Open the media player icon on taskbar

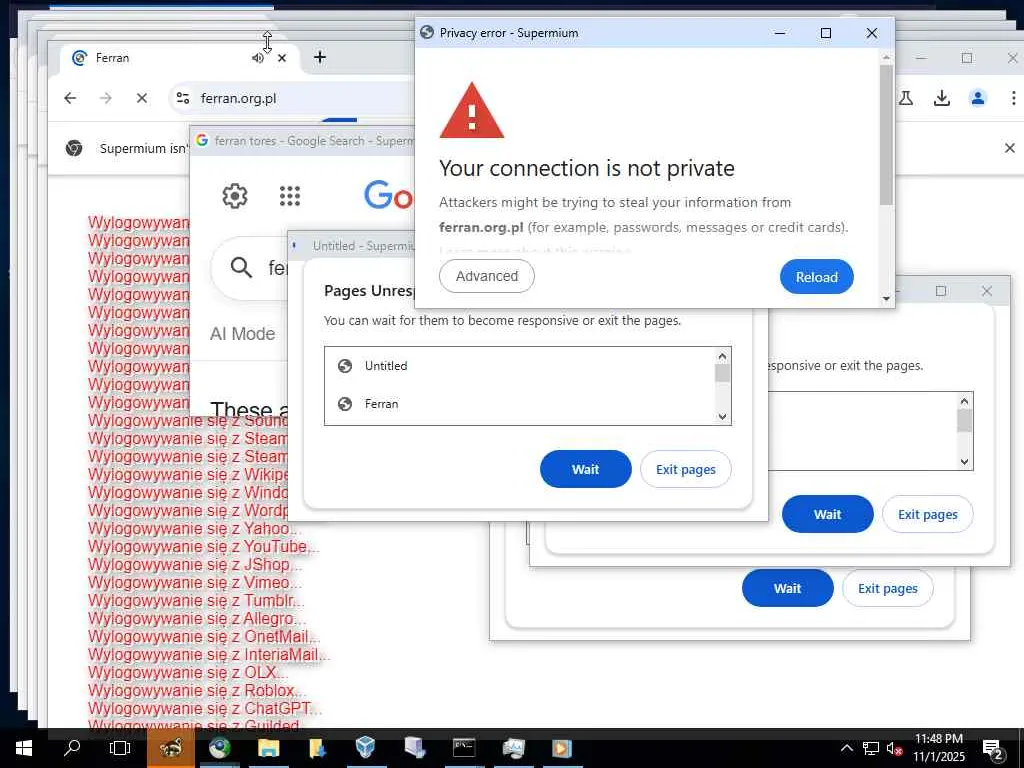point(562,748)
